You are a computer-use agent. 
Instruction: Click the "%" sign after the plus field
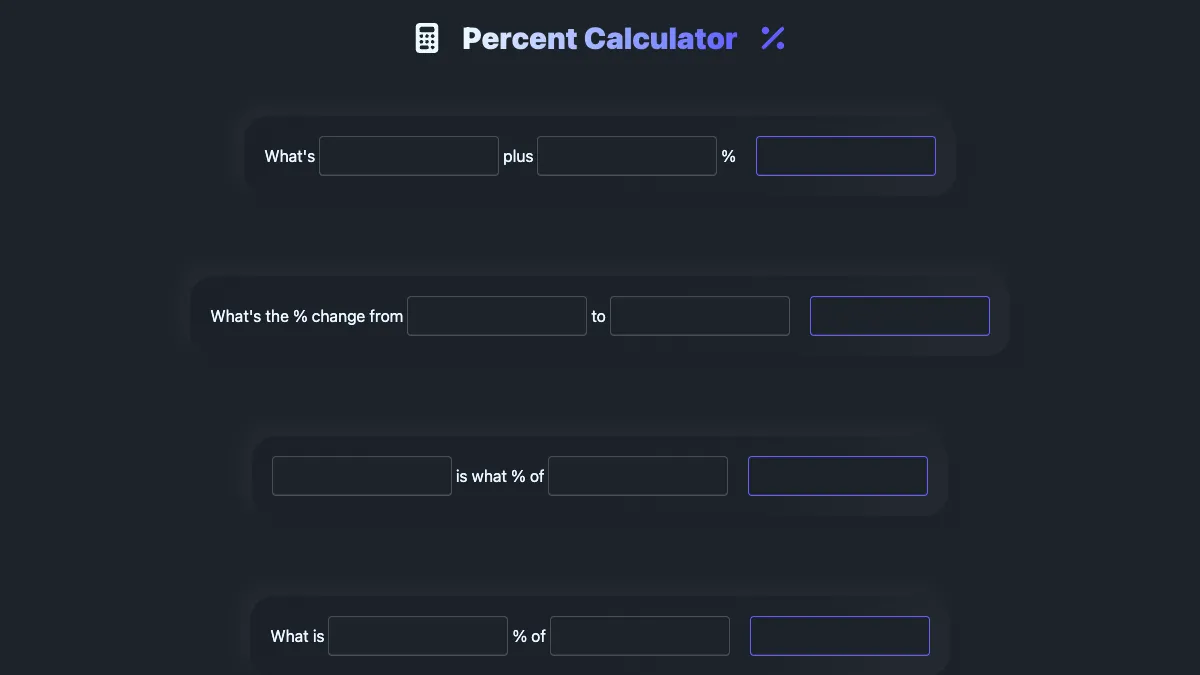point(728,157)
